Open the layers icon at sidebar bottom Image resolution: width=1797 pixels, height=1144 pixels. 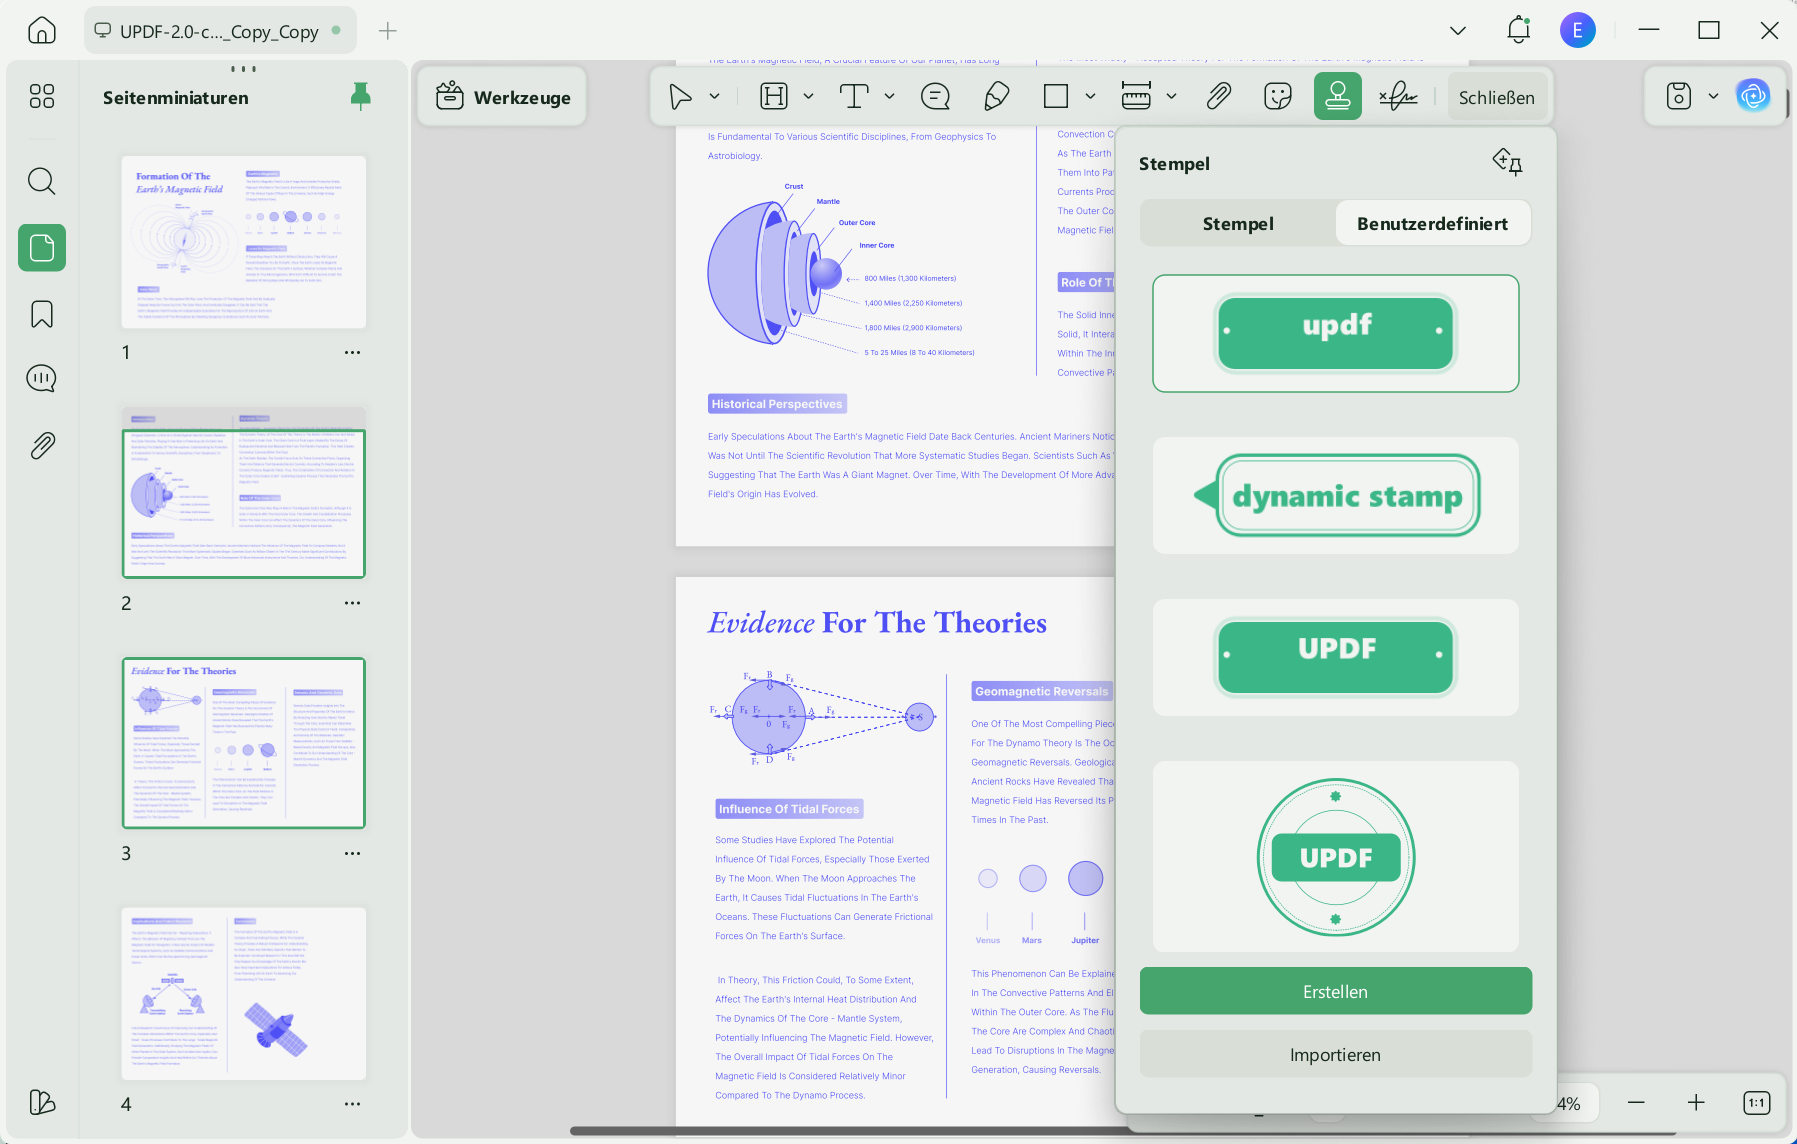pyautogui.click(x=42, y=1102)
